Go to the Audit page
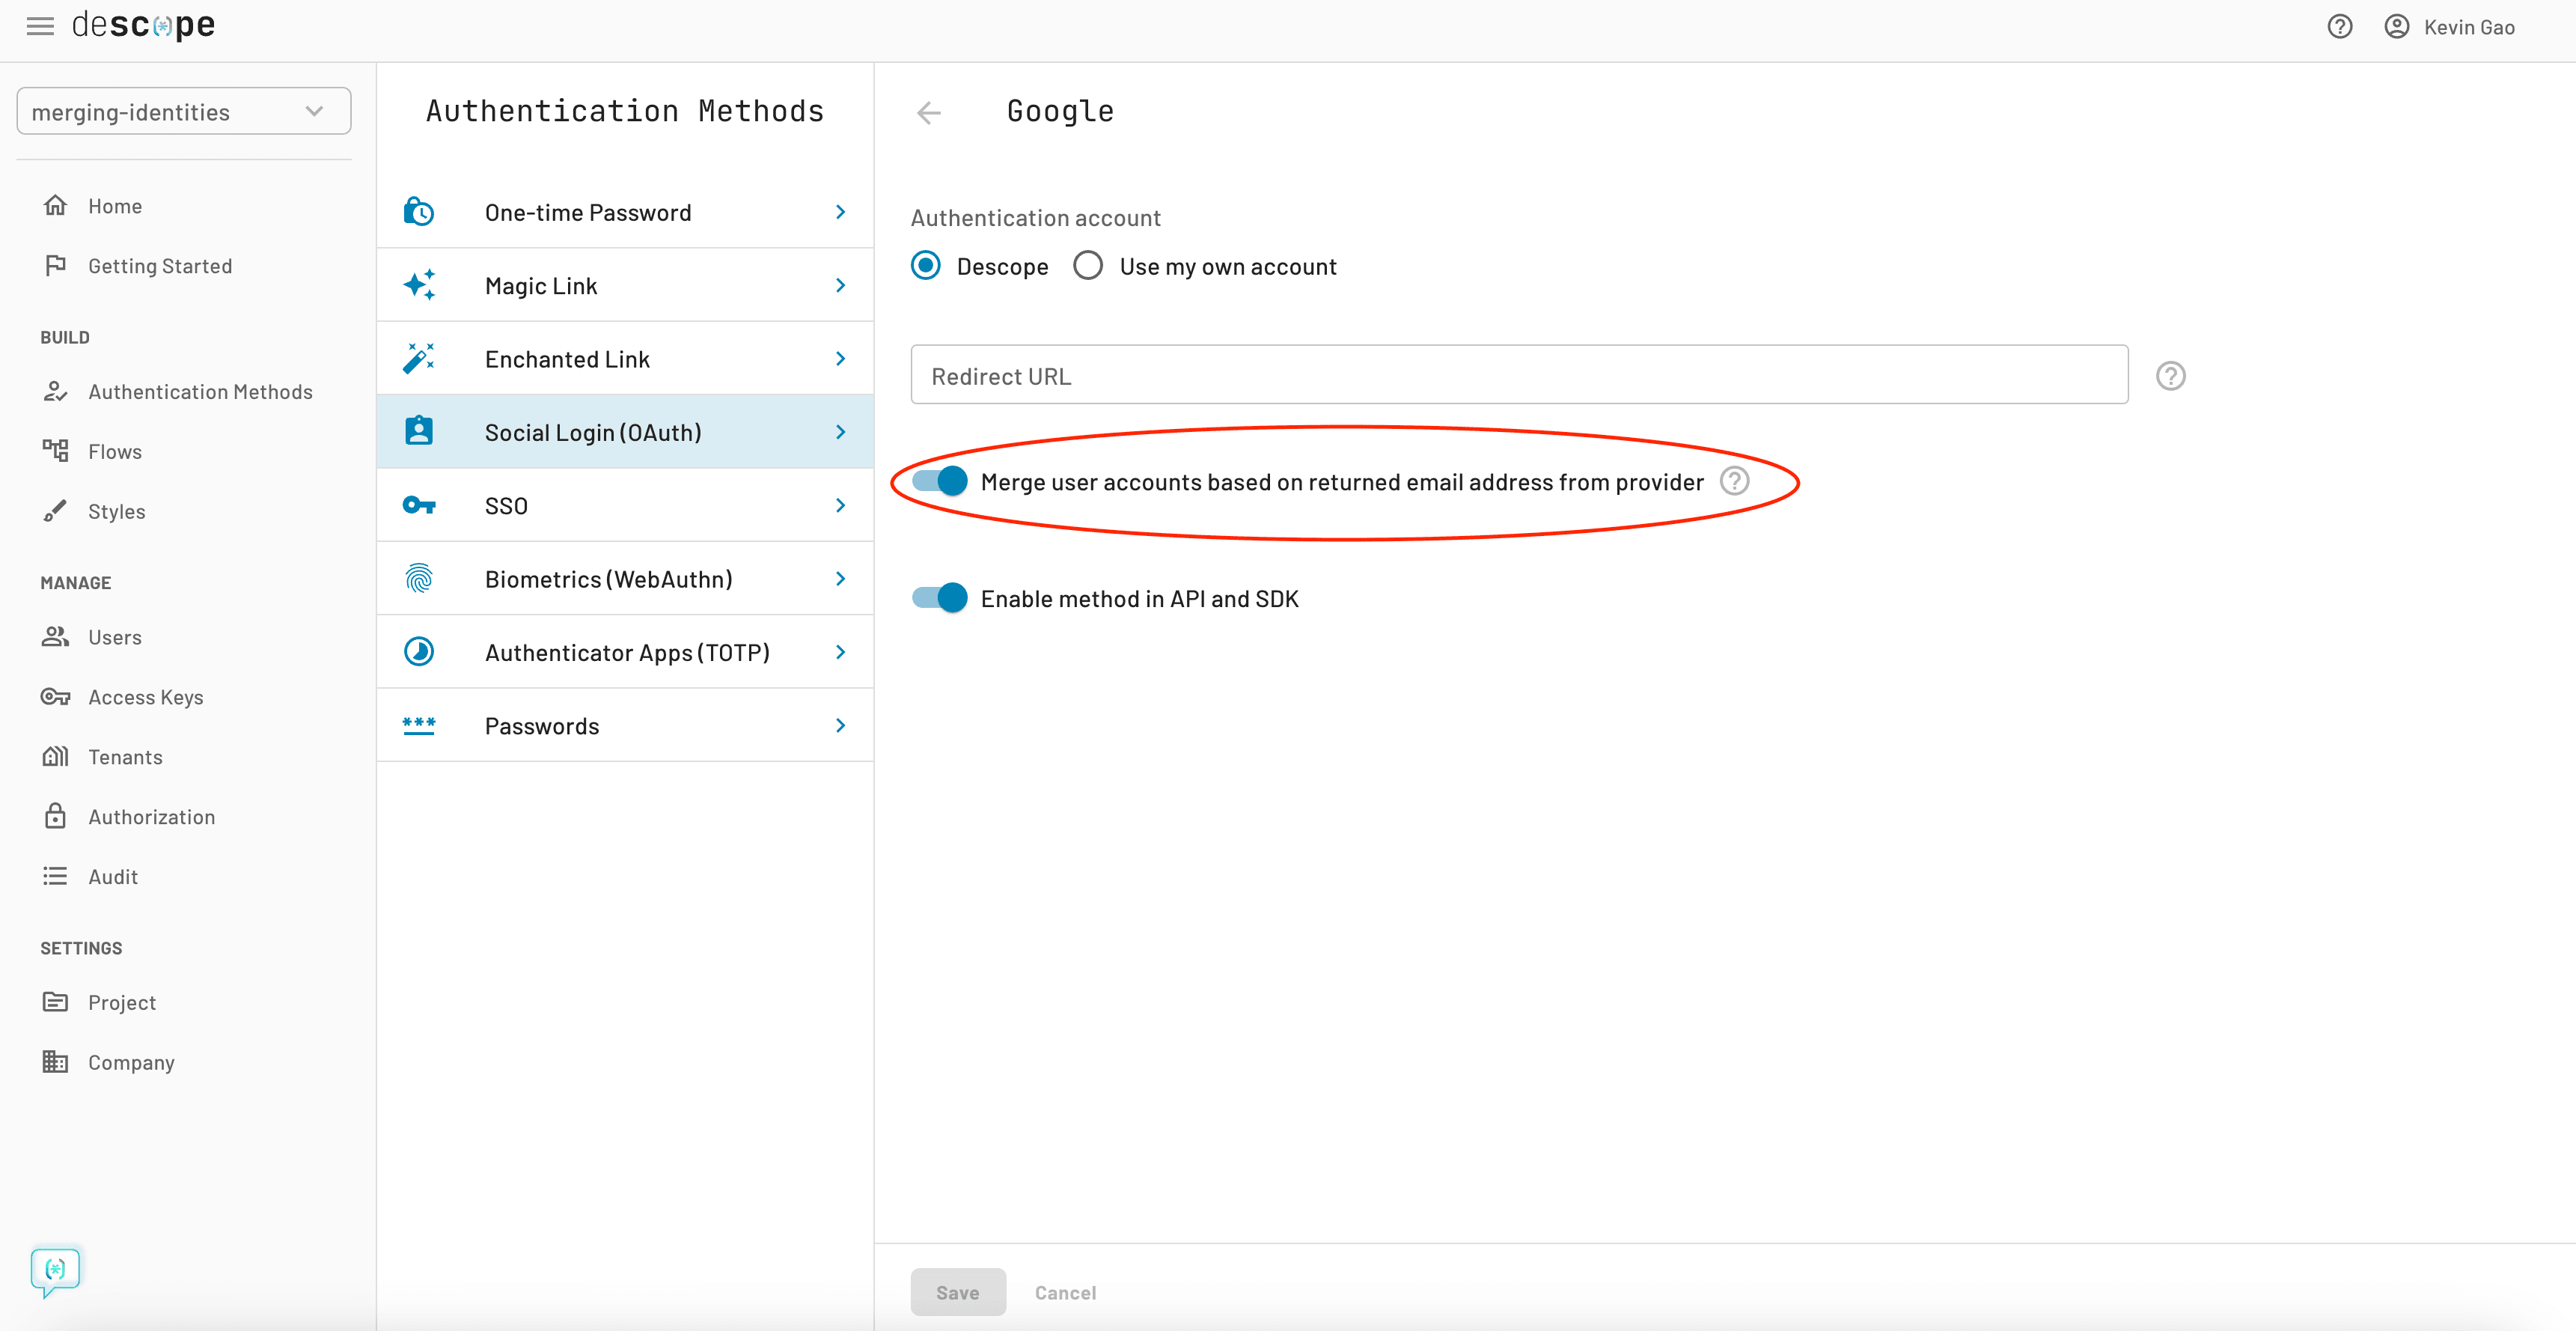Screen dimensions: 2576x1331 112,876
